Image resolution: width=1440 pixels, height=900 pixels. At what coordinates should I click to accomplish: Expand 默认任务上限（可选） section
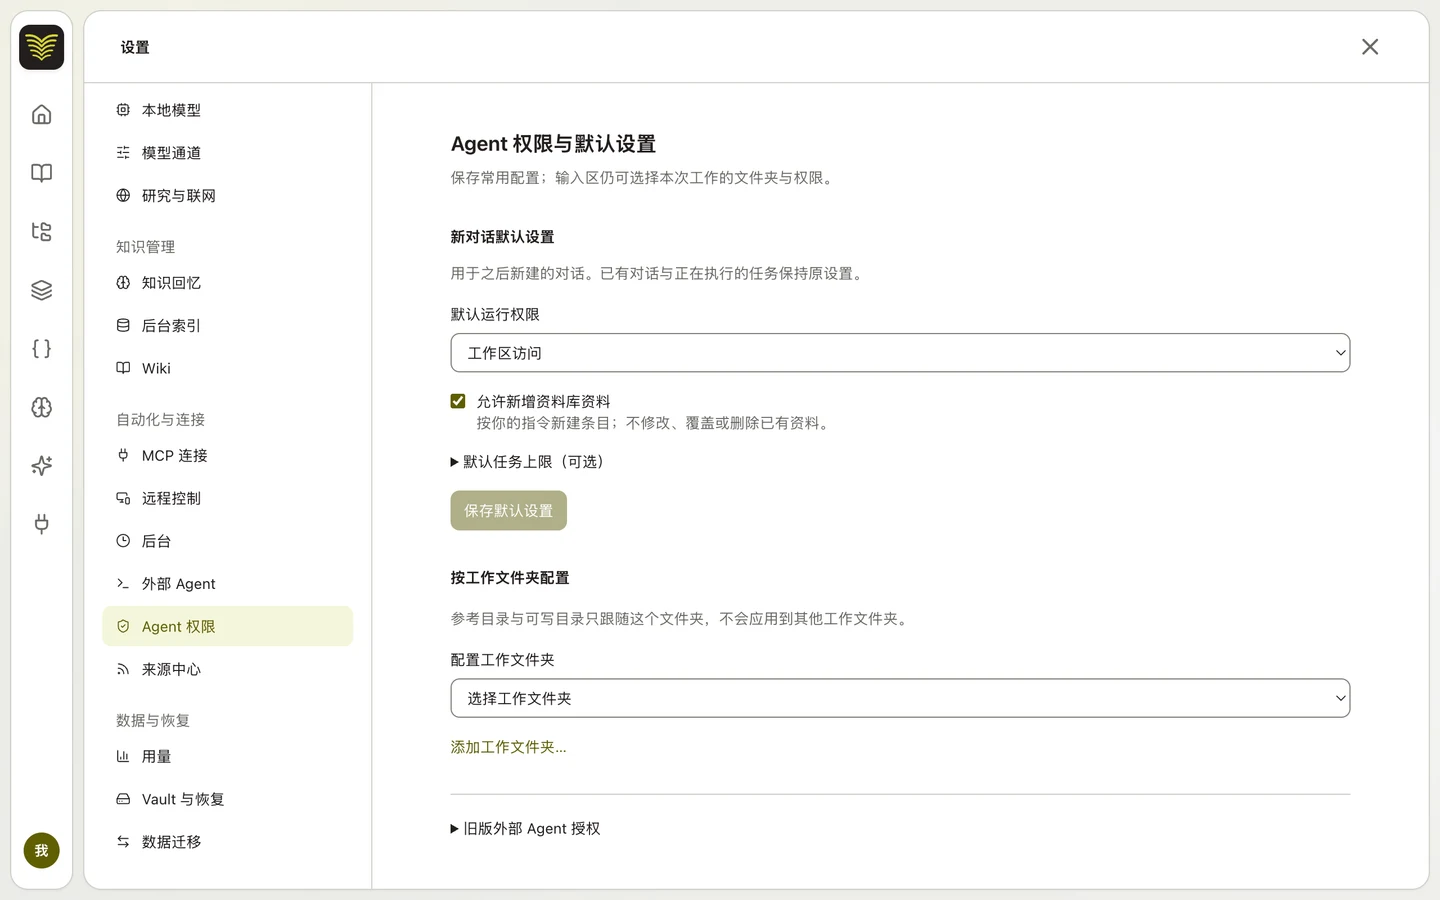(527, 462)
